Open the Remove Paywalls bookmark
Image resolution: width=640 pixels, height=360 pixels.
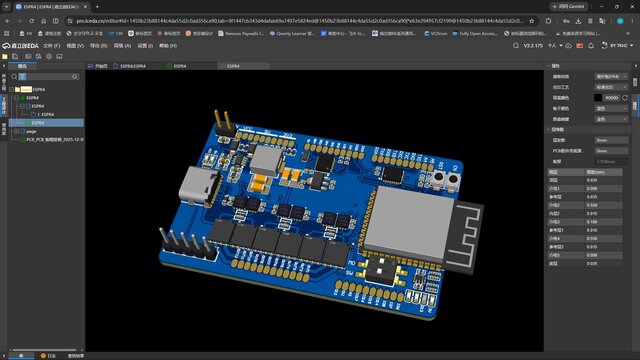pyautogui.click(x=241, y=33)
